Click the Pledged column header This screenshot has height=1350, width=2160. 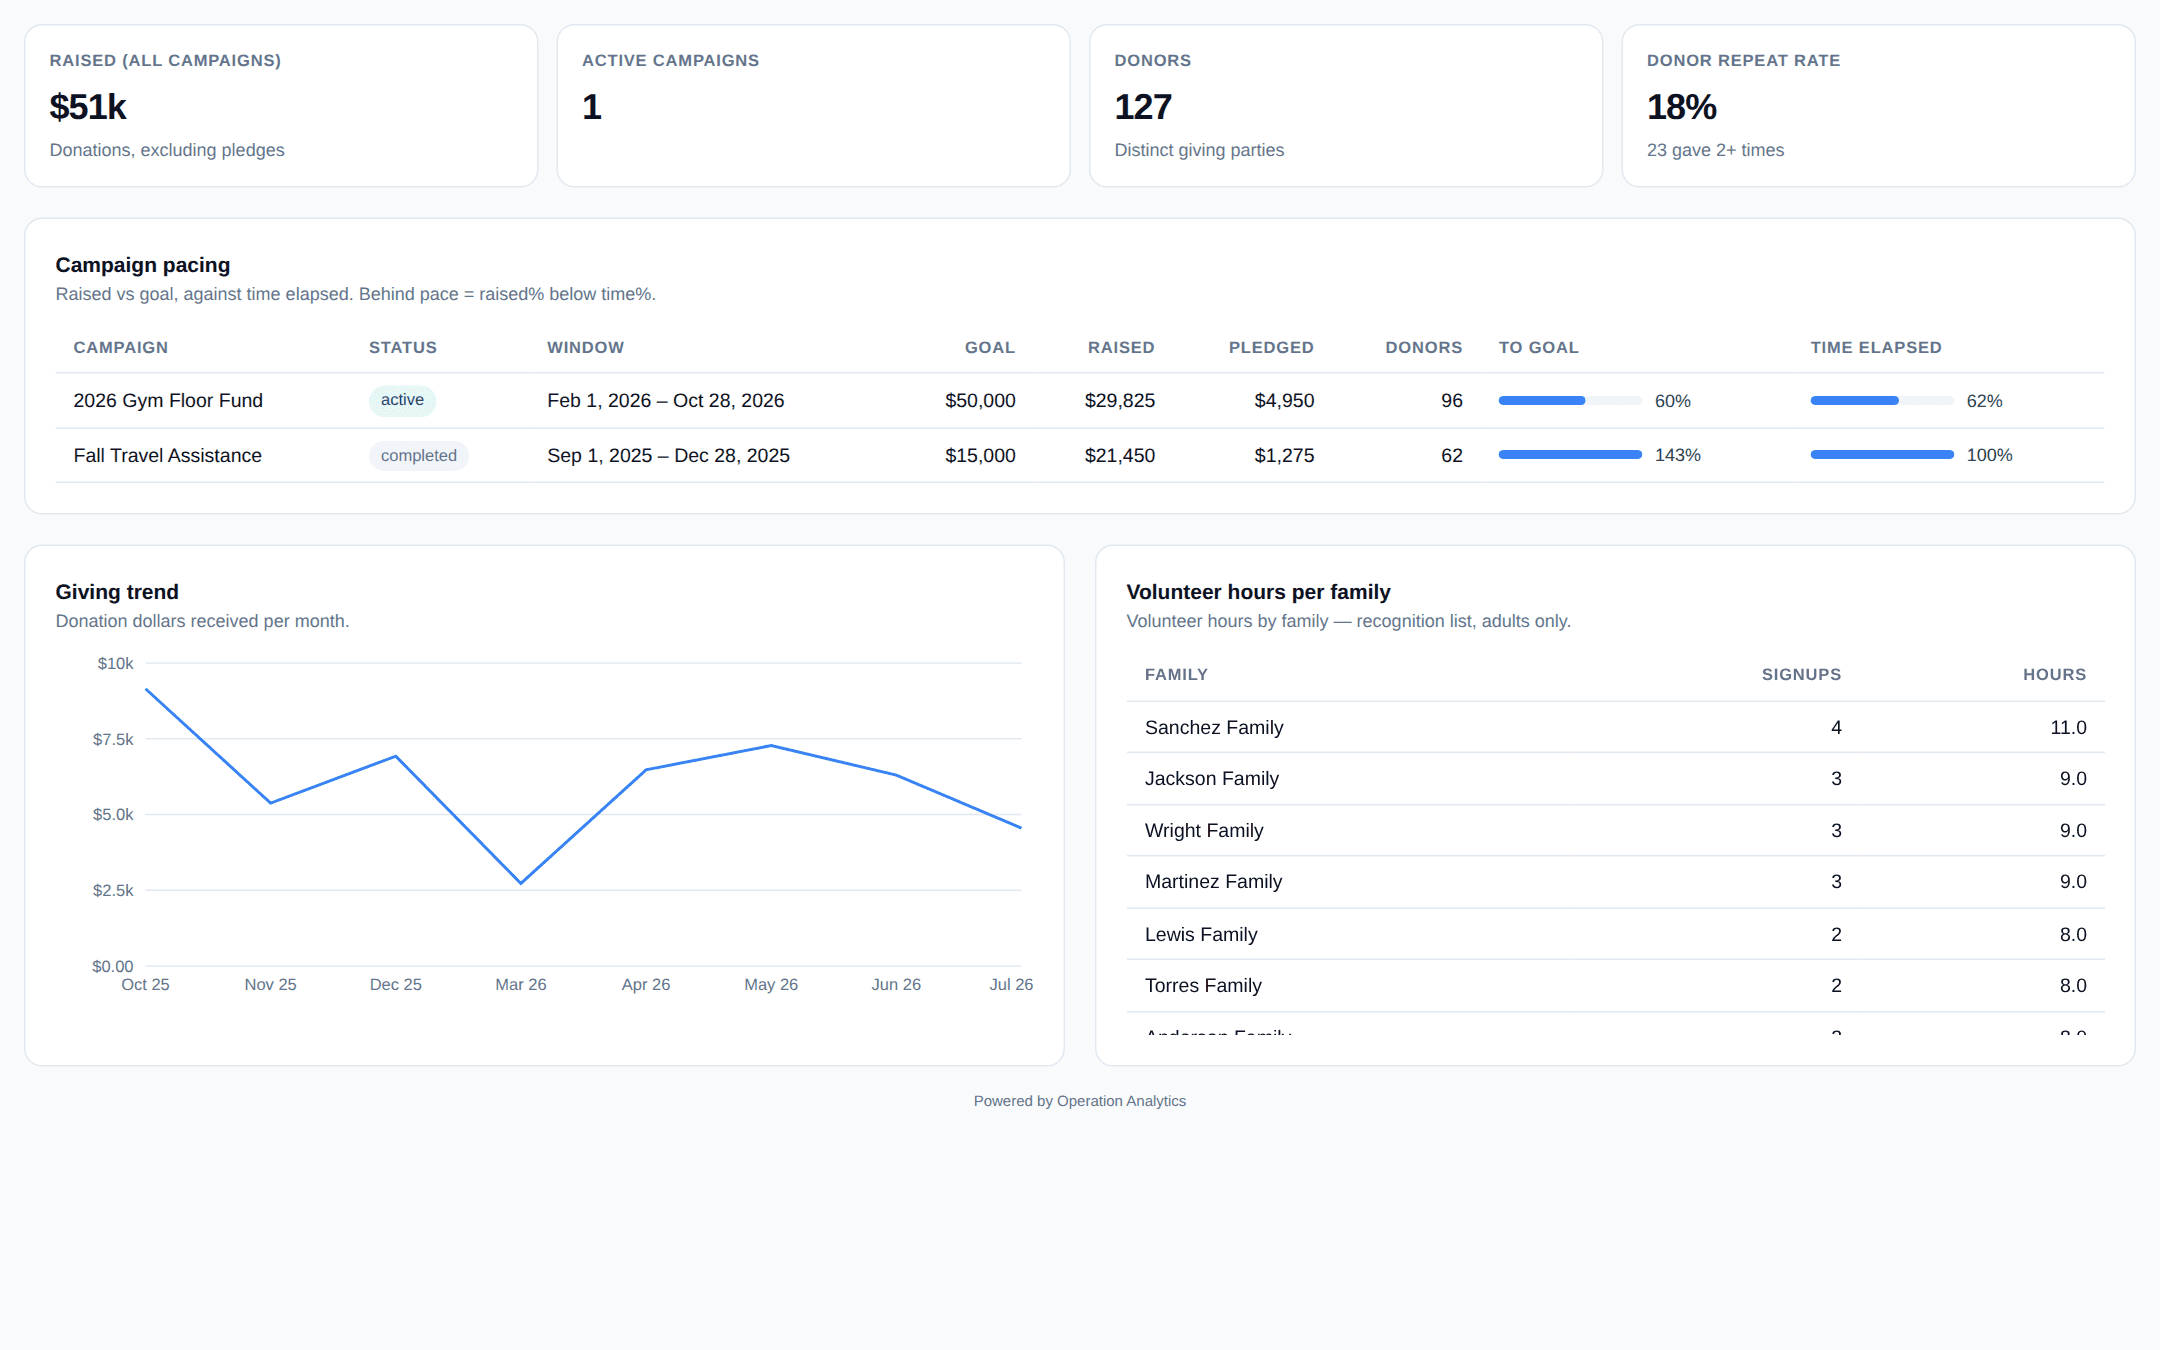pyautogui.click(x=1271, y=347)
